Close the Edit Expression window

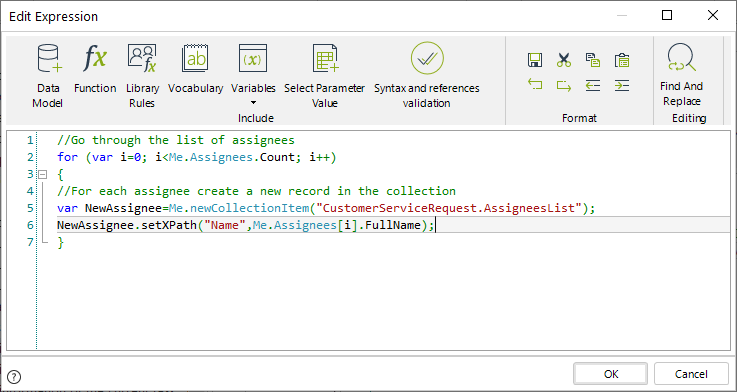pyautogui.click(x=713, y=16)
